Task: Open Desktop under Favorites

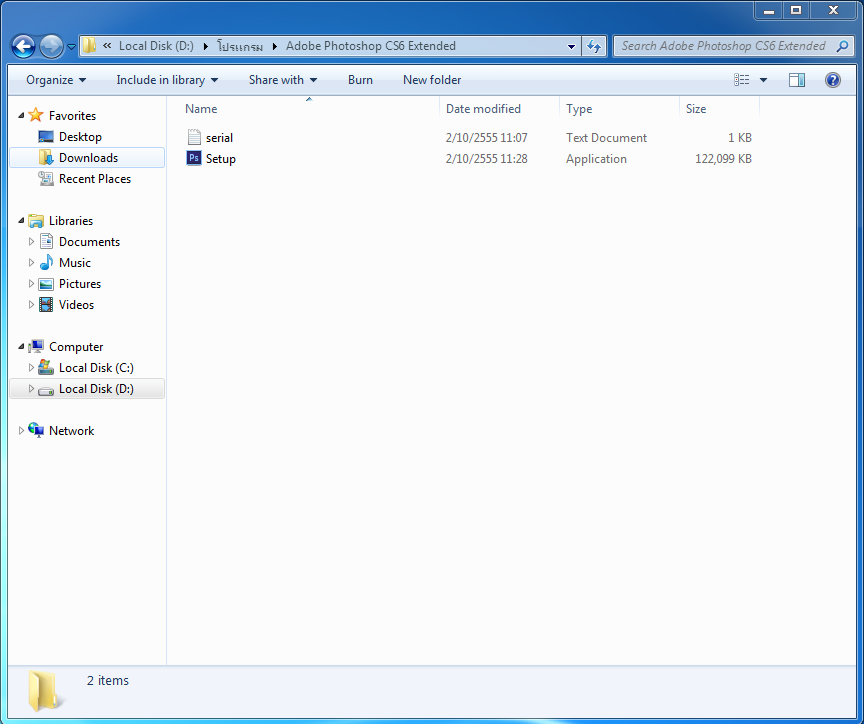Action: 80,137
